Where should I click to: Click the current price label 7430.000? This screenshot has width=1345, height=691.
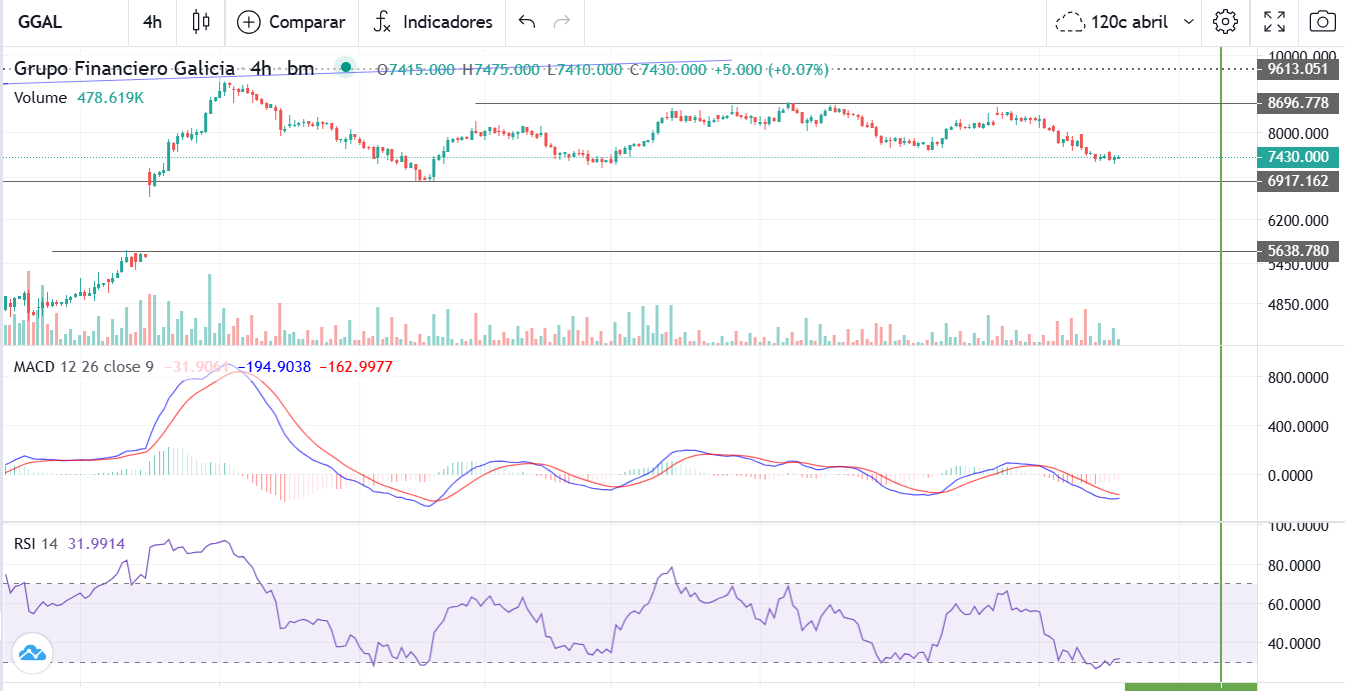1297,157
